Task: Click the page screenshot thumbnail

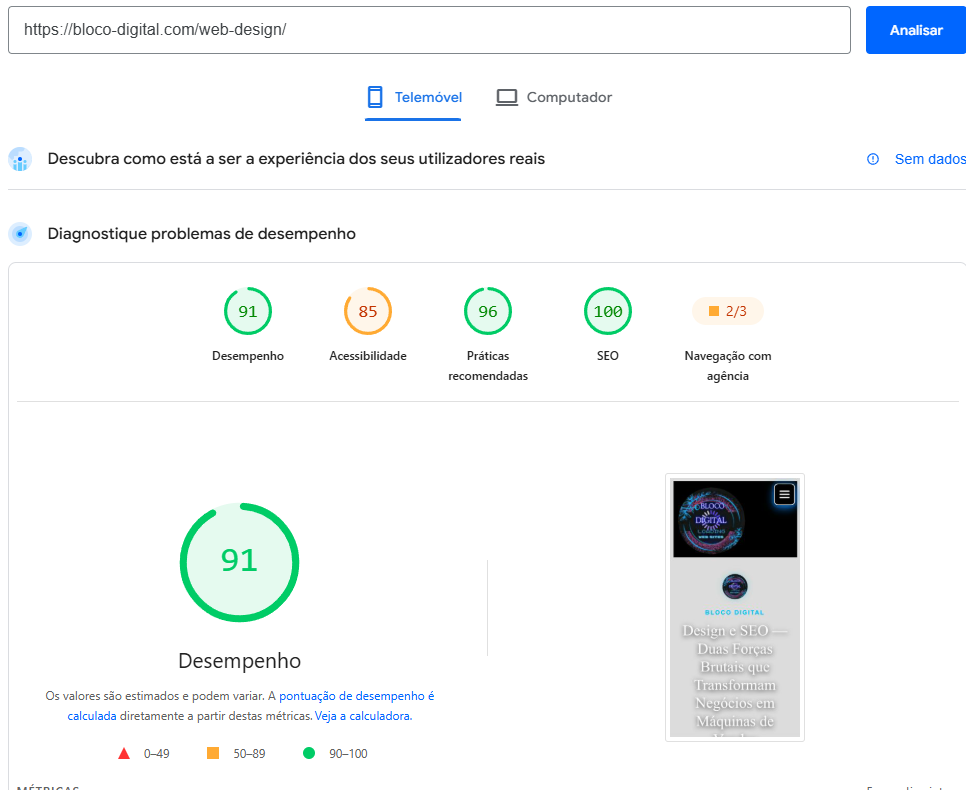Action: click(735, 608)
